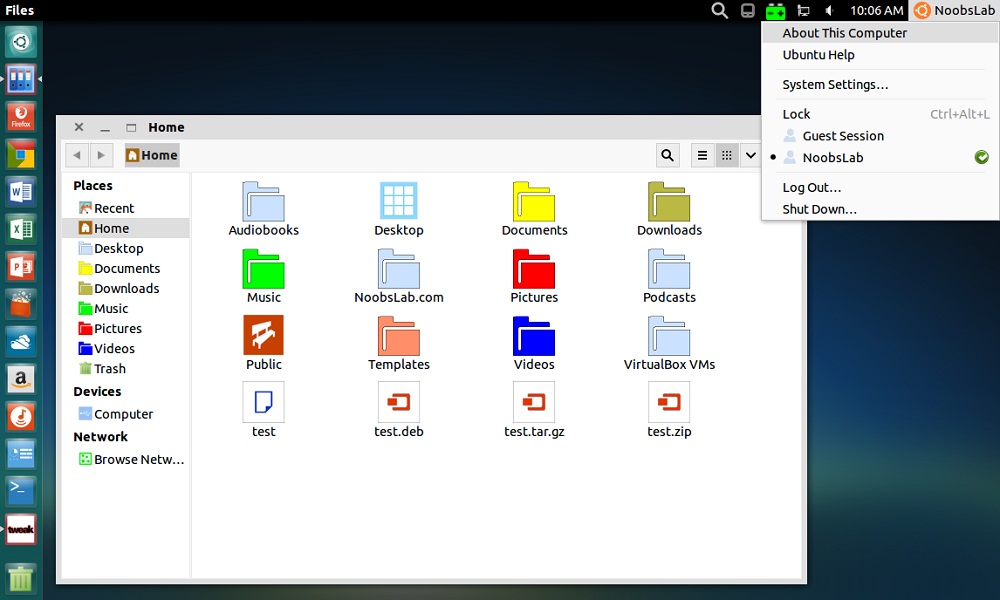The image size is (1000, 600).
Task: Select Home in Places sidebar
Action: [x=126, y=228]
